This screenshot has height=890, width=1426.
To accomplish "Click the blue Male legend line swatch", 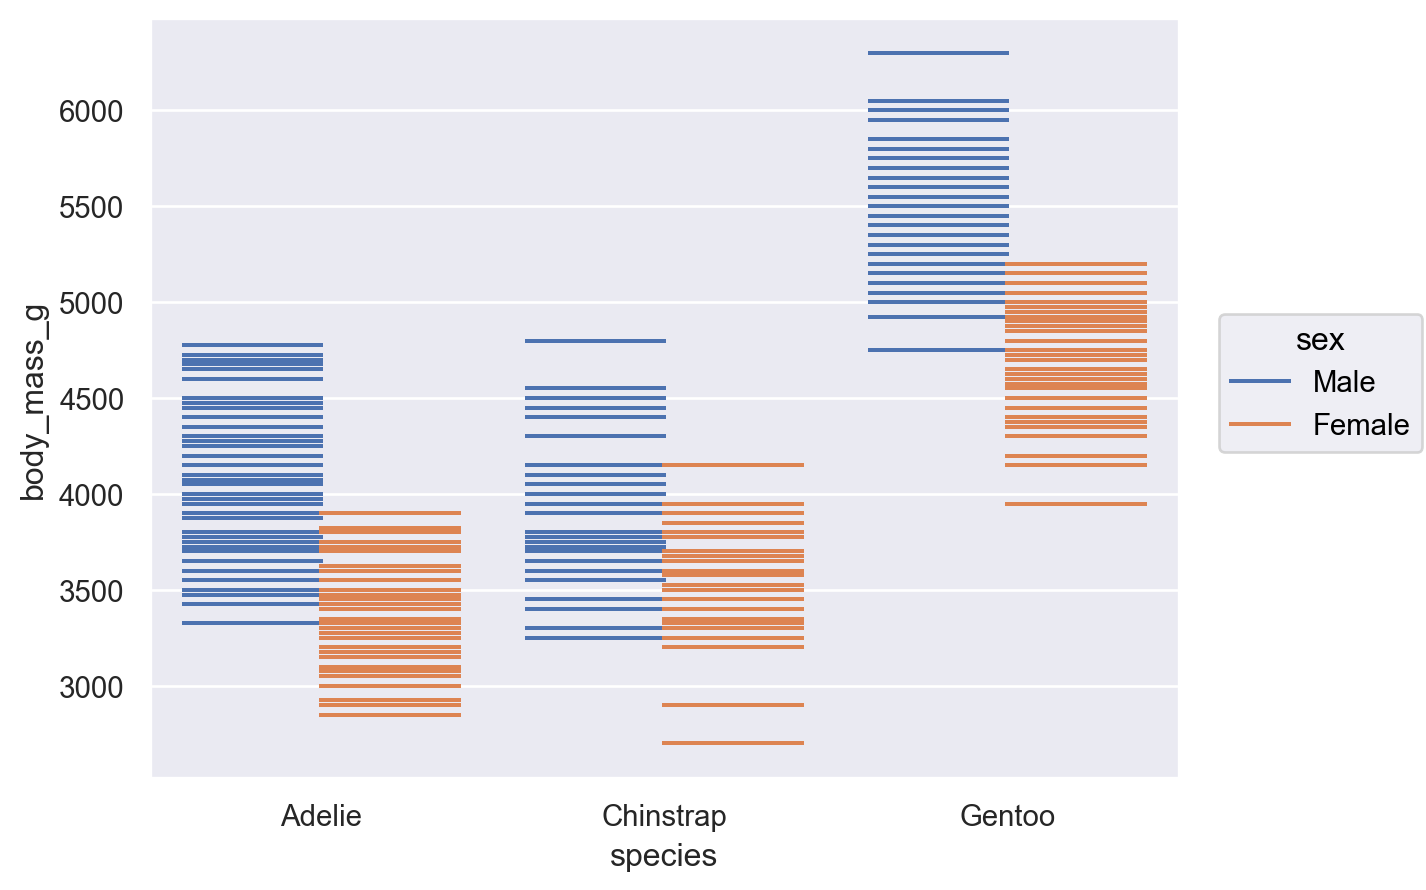I will tap(1259, 381).
